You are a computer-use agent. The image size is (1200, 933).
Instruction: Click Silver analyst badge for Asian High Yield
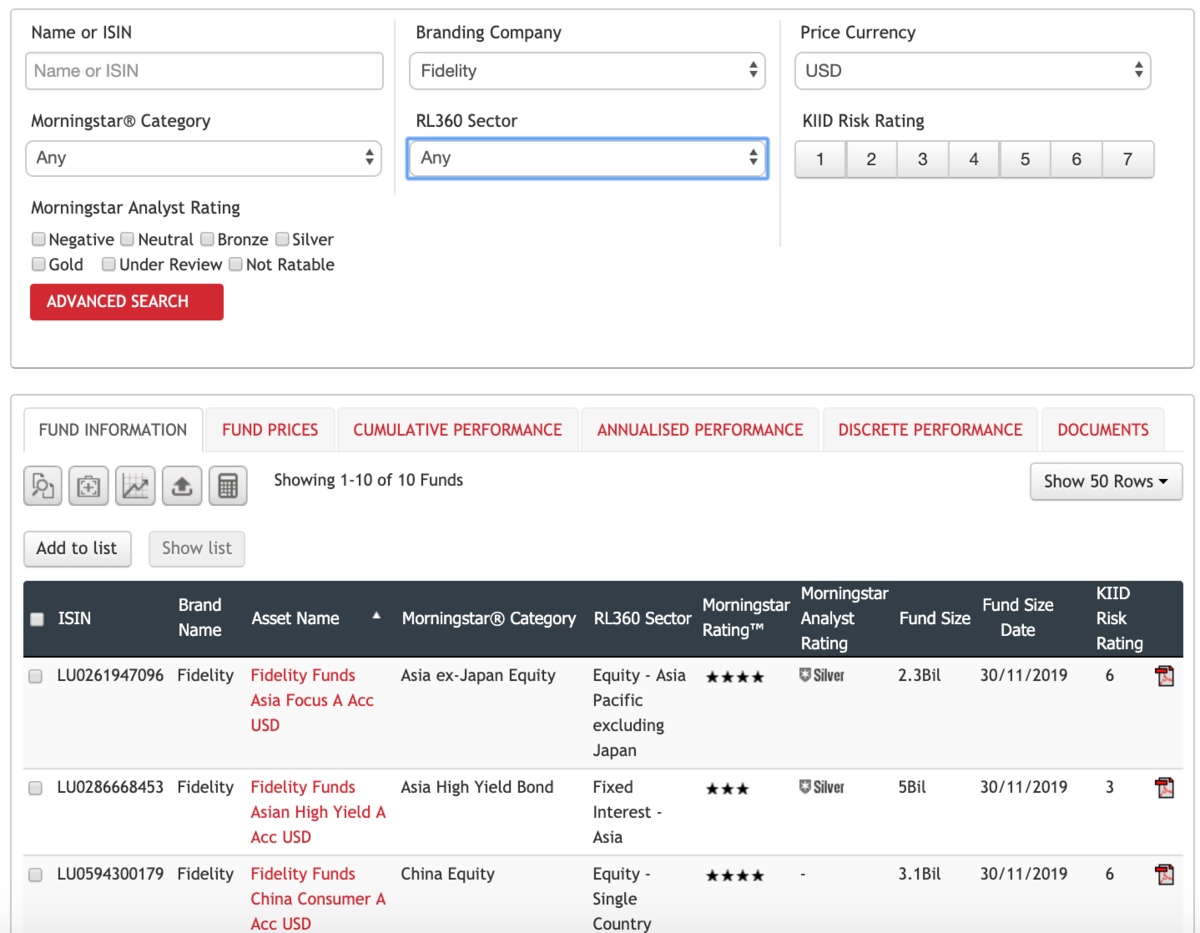[x=822, y=788]
